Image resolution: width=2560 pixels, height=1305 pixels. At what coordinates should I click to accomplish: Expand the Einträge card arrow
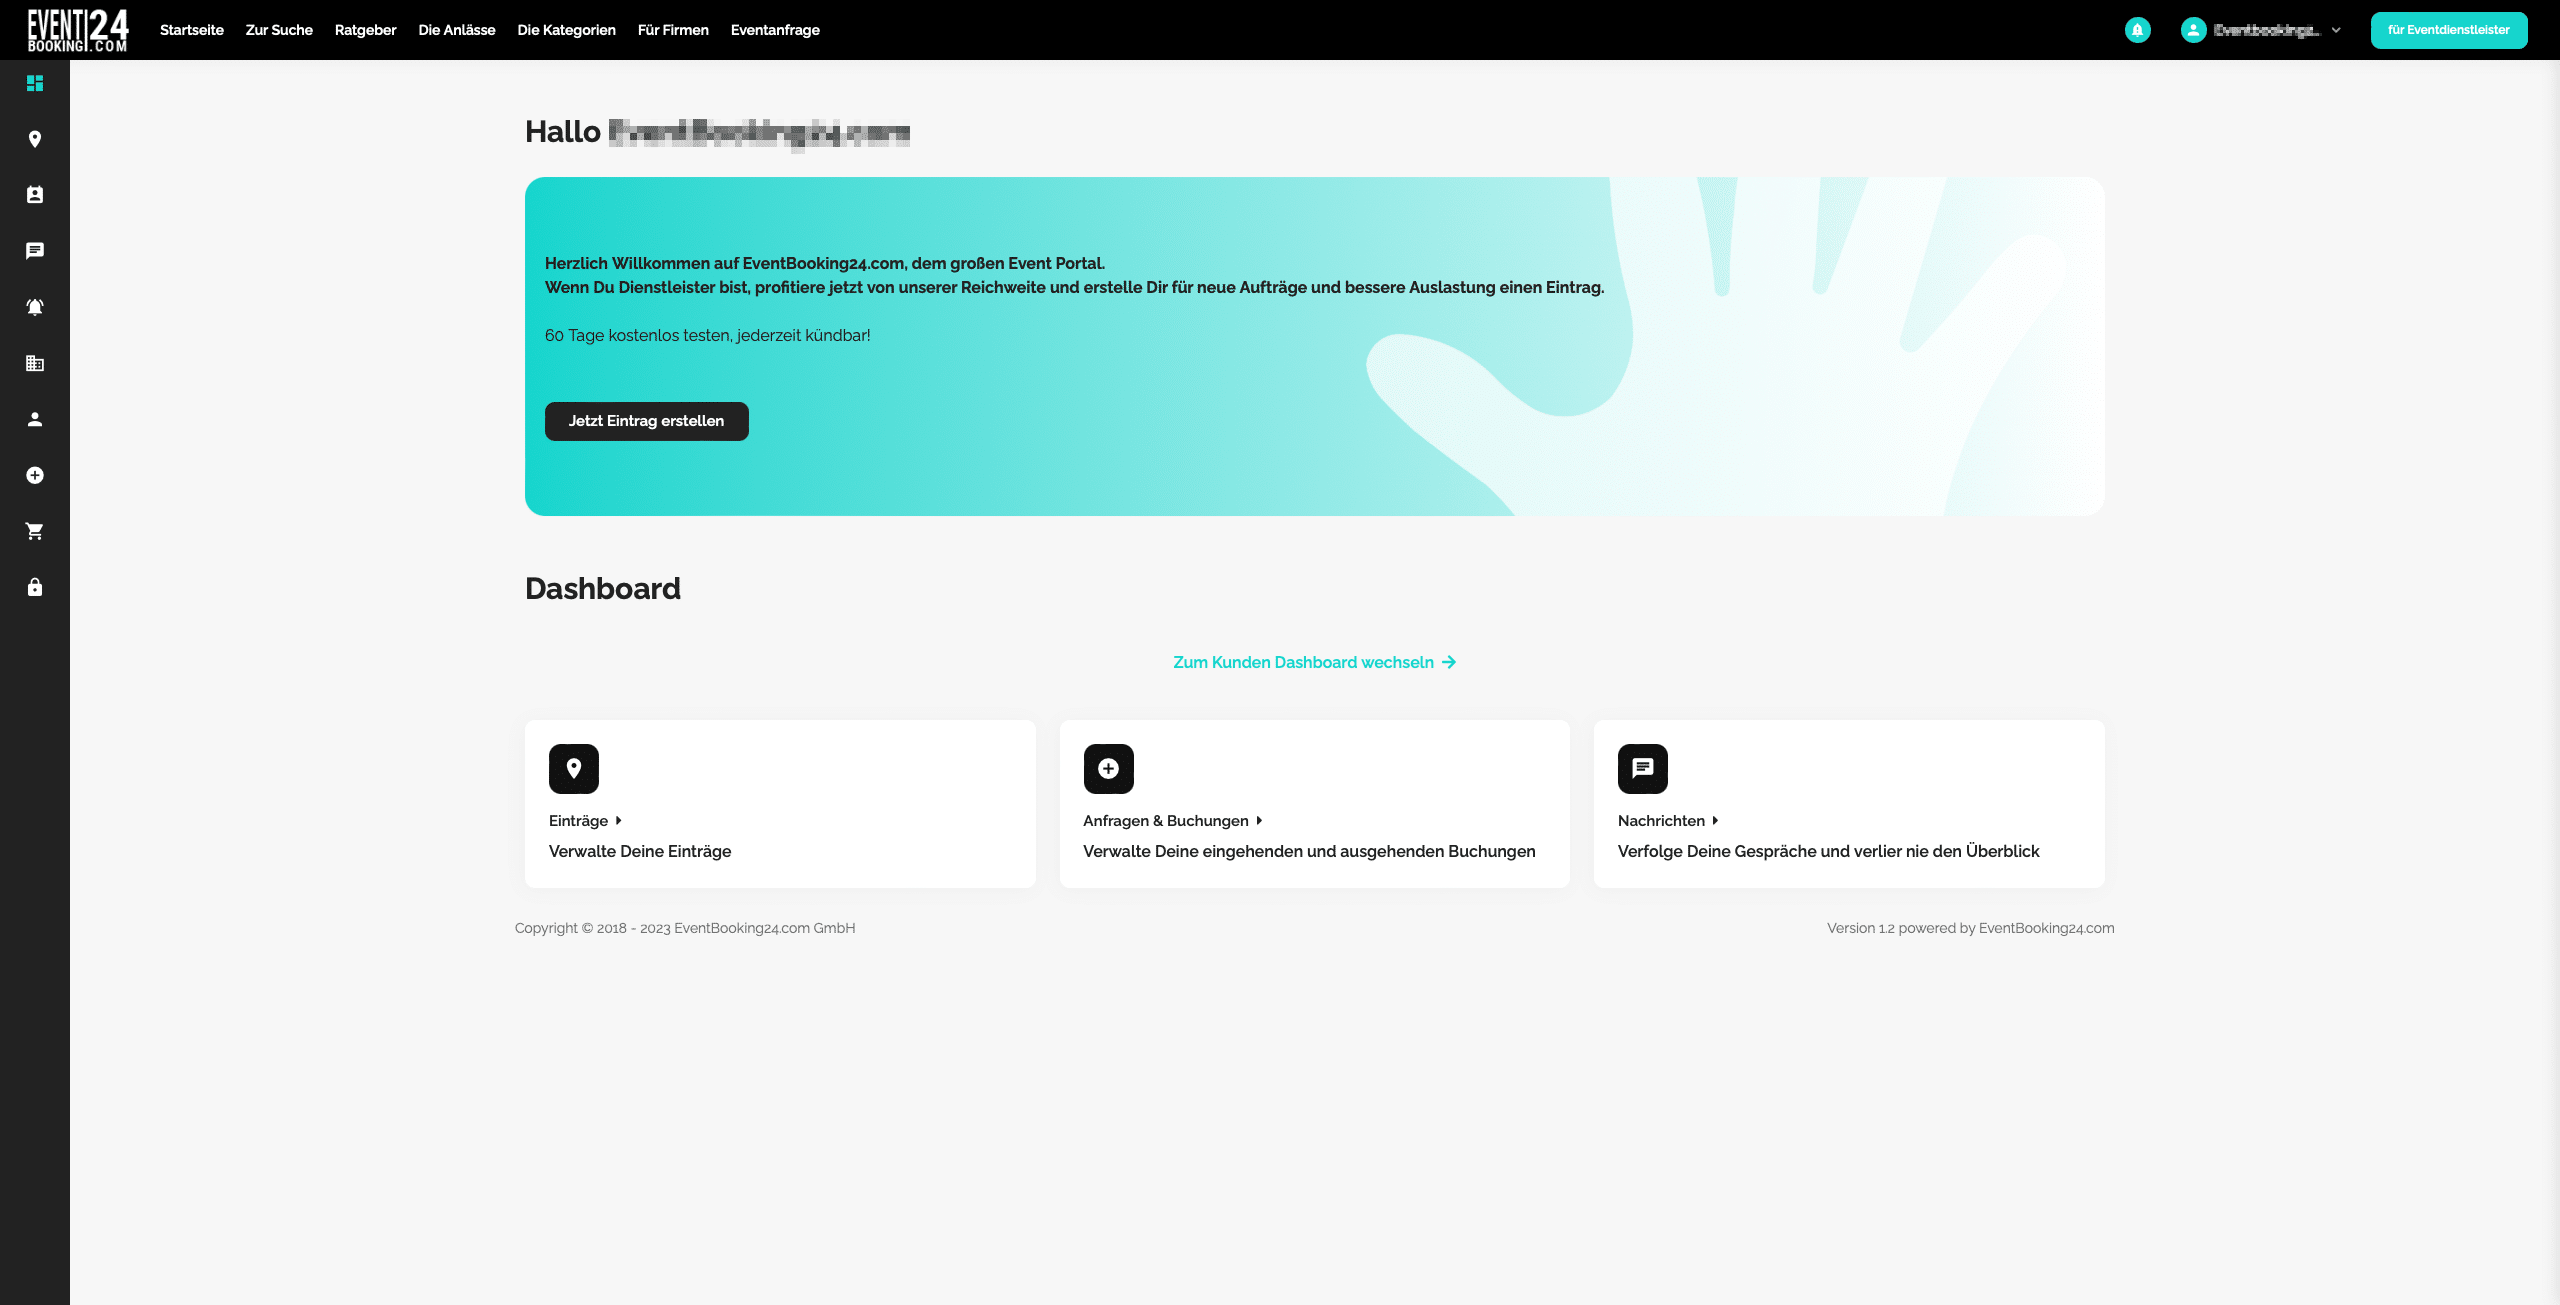click(619, 821)
